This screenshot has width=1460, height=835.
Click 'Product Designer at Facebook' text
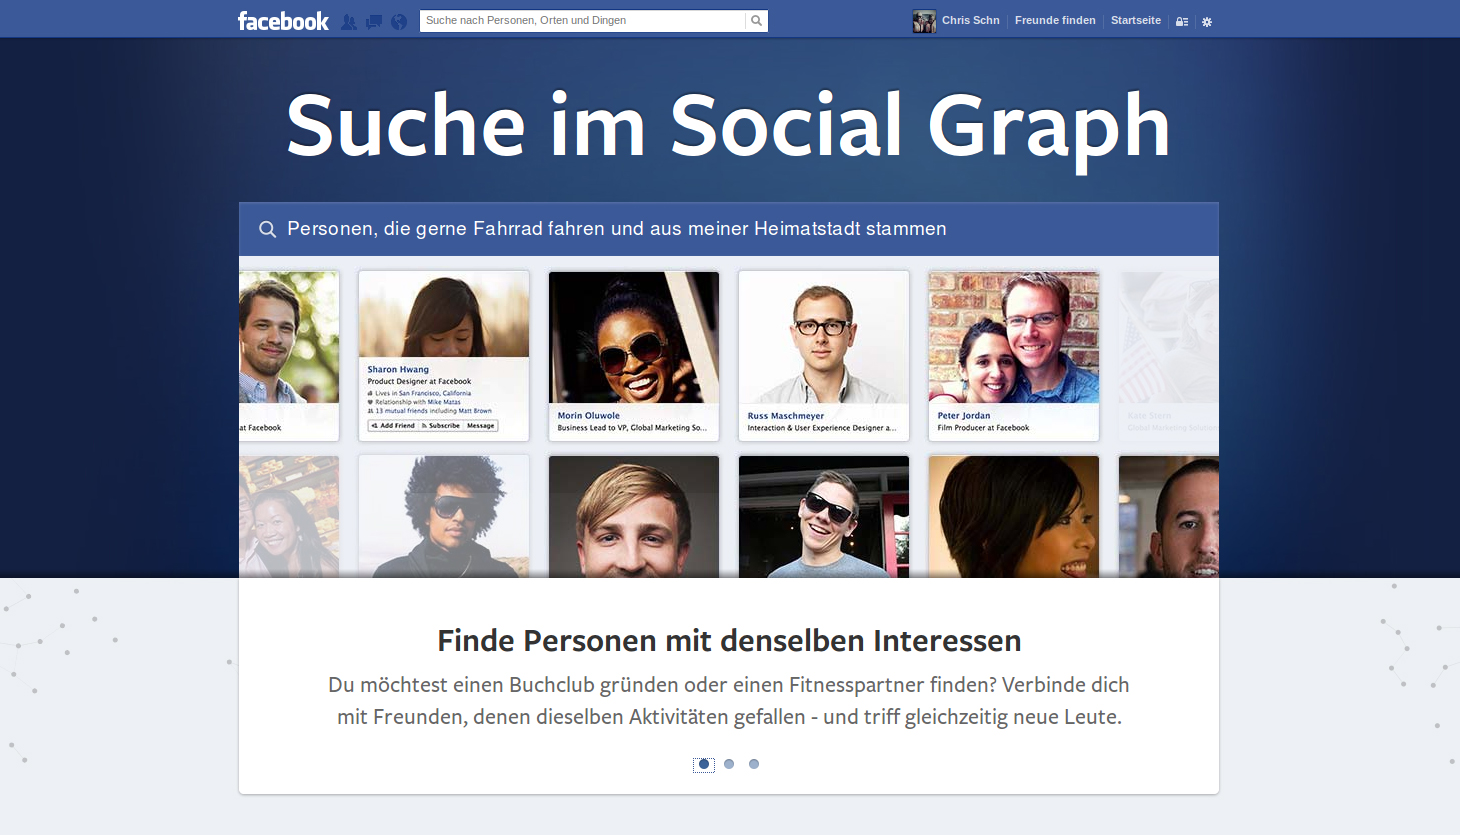(419, 382)
